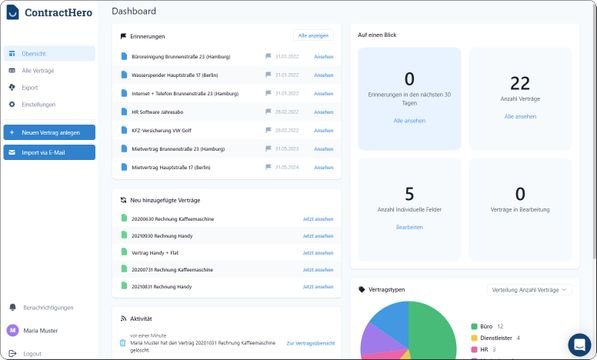Click Alle ansehen under Anzahl Verträge
The height and width of the screenshot is (360, 597).
pos(520,116)
